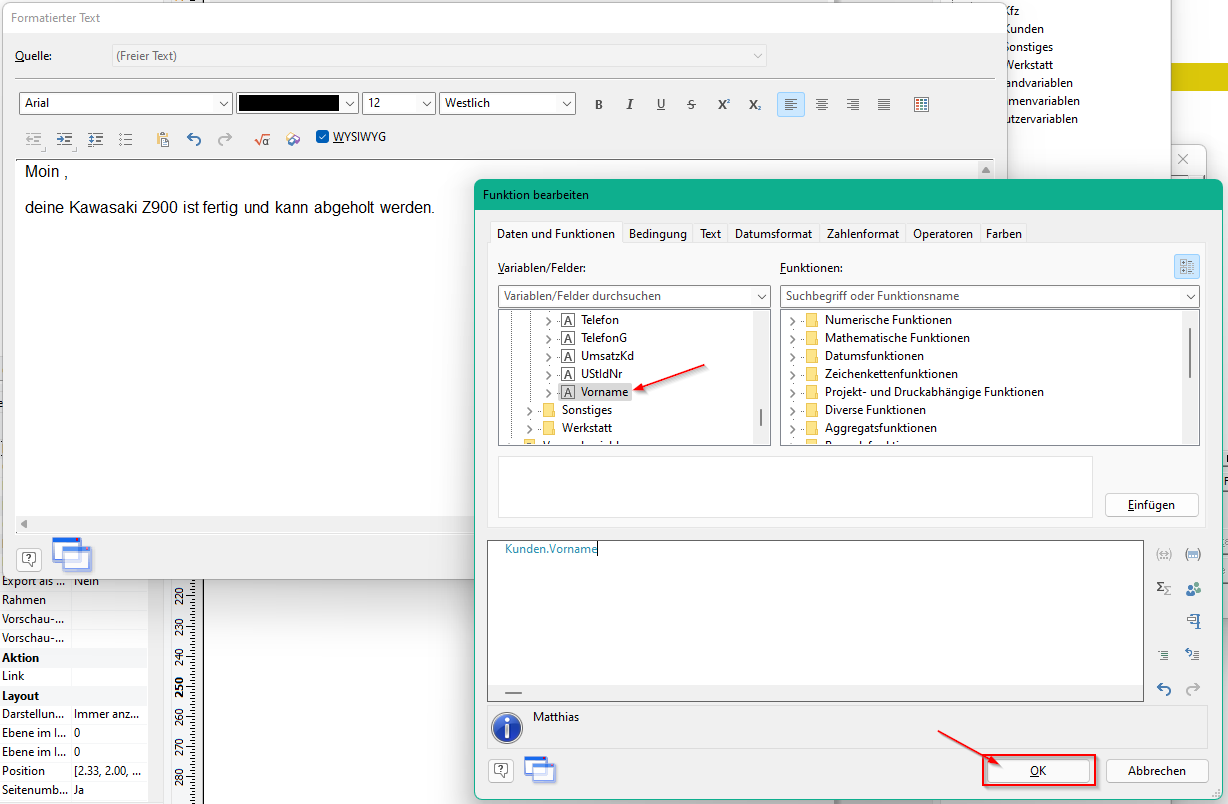Open the font size 12 dropdown
The width and height of the screenshot is (1228, 804).
pos(426,103)
